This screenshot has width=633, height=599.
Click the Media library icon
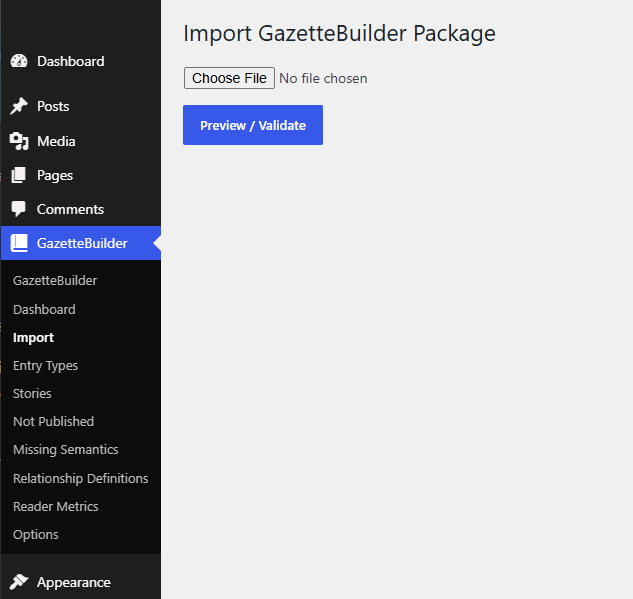[19, 141]
